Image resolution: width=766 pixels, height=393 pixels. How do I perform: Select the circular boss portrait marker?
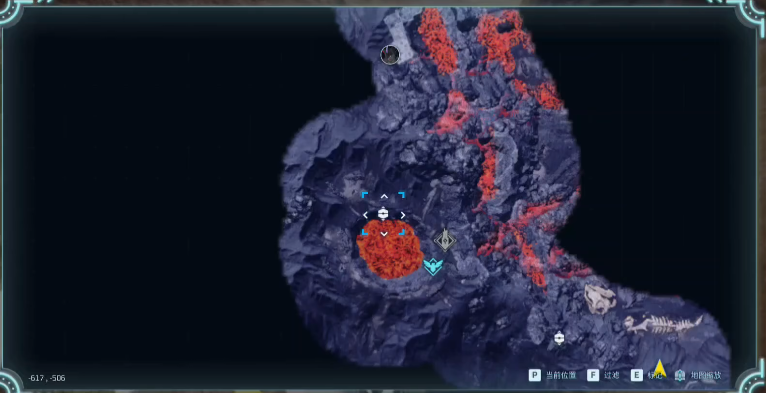click(390, 55)
